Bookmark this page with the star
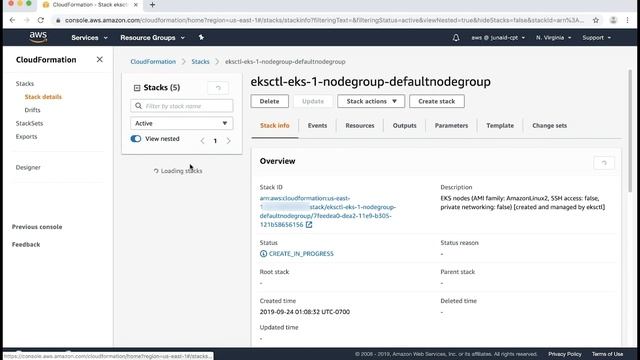This screenshot has height=360, width=640. point(596,20)
